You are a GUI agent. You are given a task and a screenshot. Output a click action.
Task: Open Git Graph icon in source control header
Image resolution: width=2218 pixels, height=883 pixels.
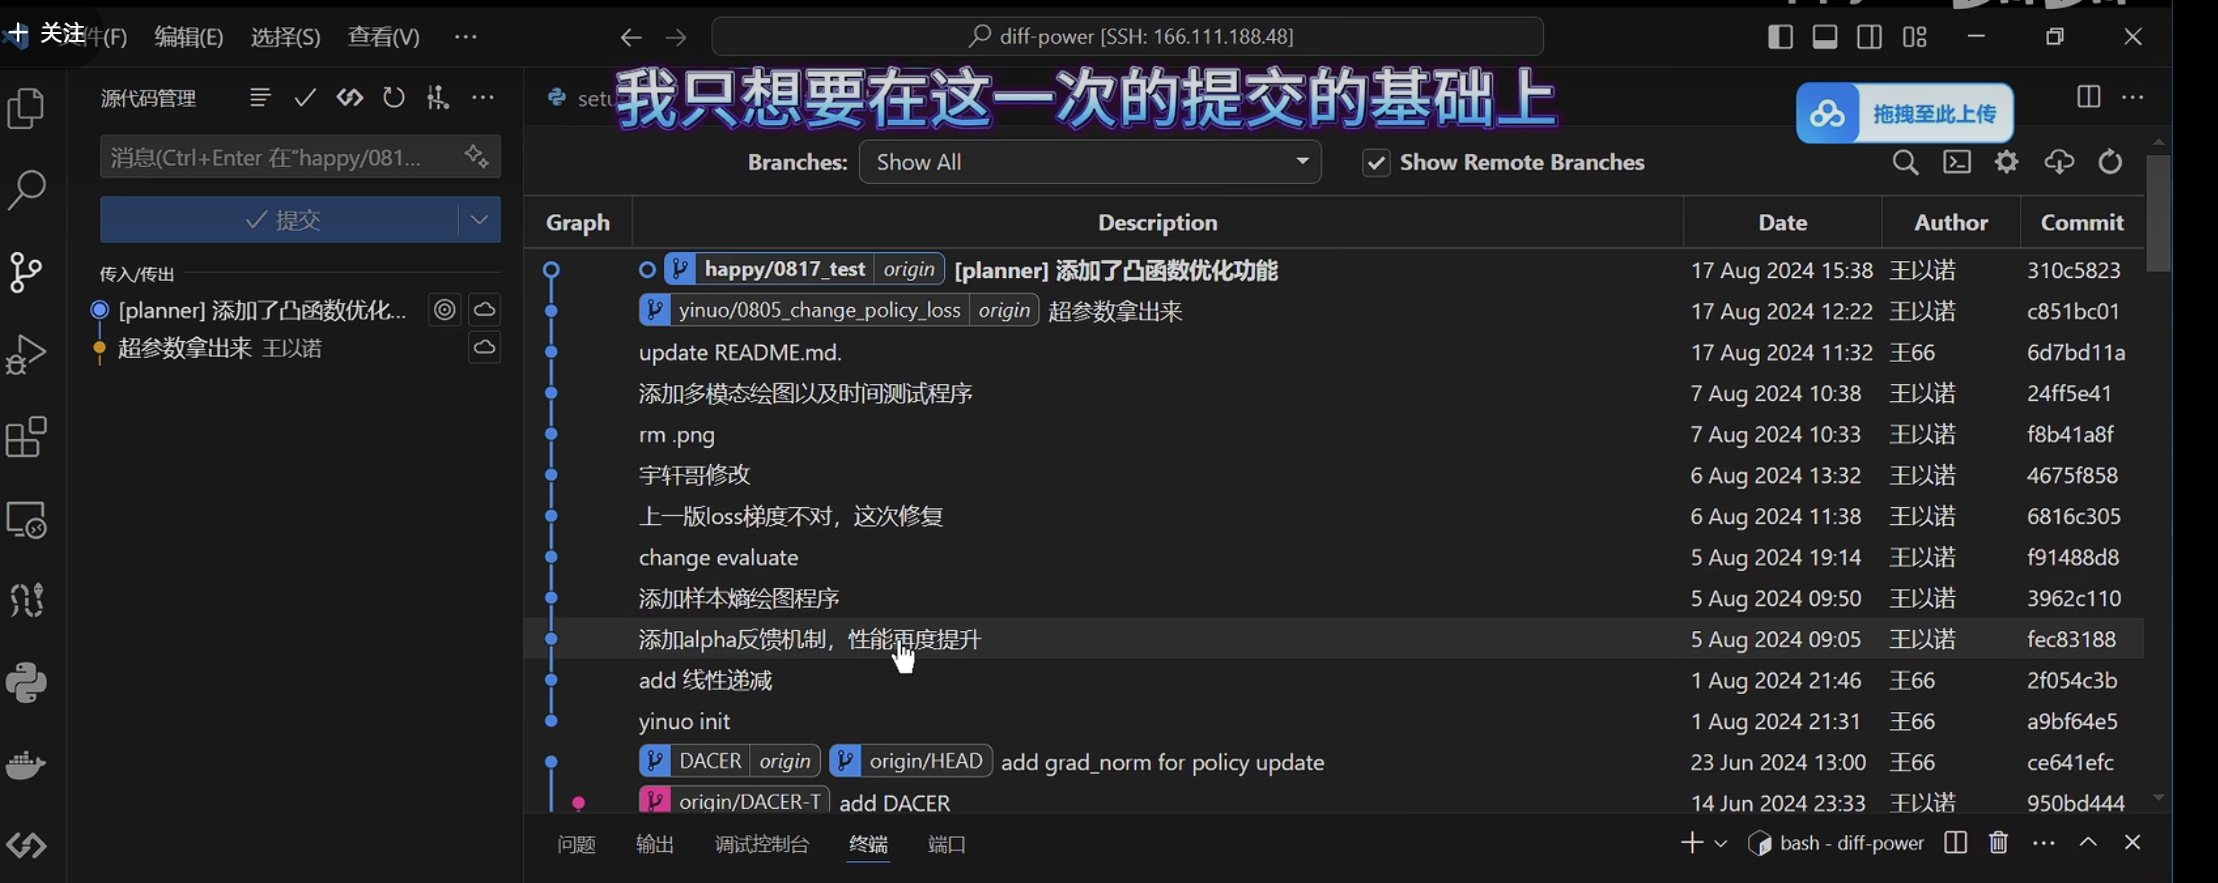click(x=438, y=97)
